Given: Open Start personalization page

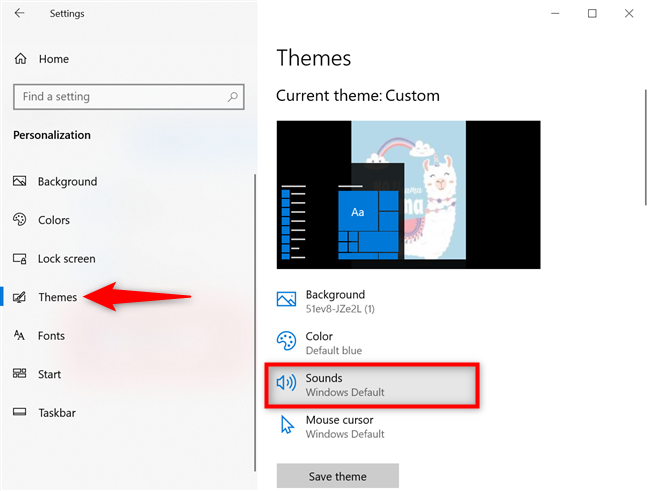Looking at the screenshot, I should [x=49, y=374].
